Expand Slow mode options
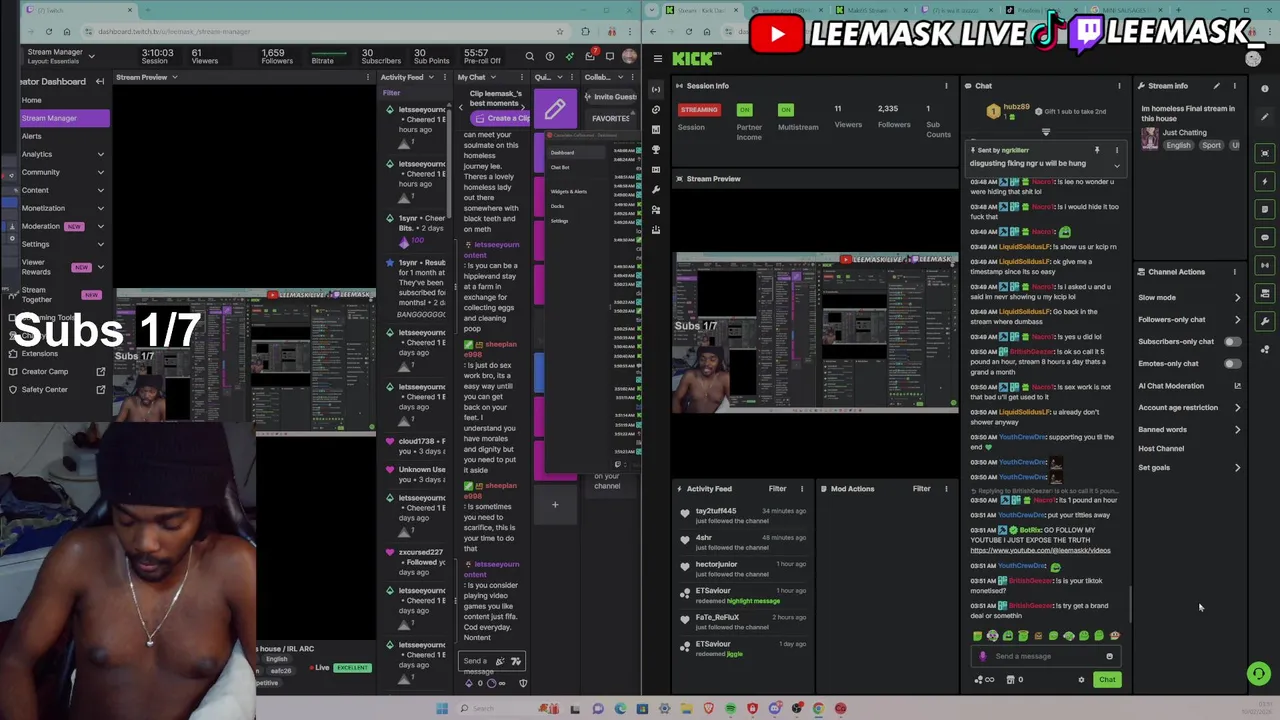Screen dimensions: 1280x720 1237,298
